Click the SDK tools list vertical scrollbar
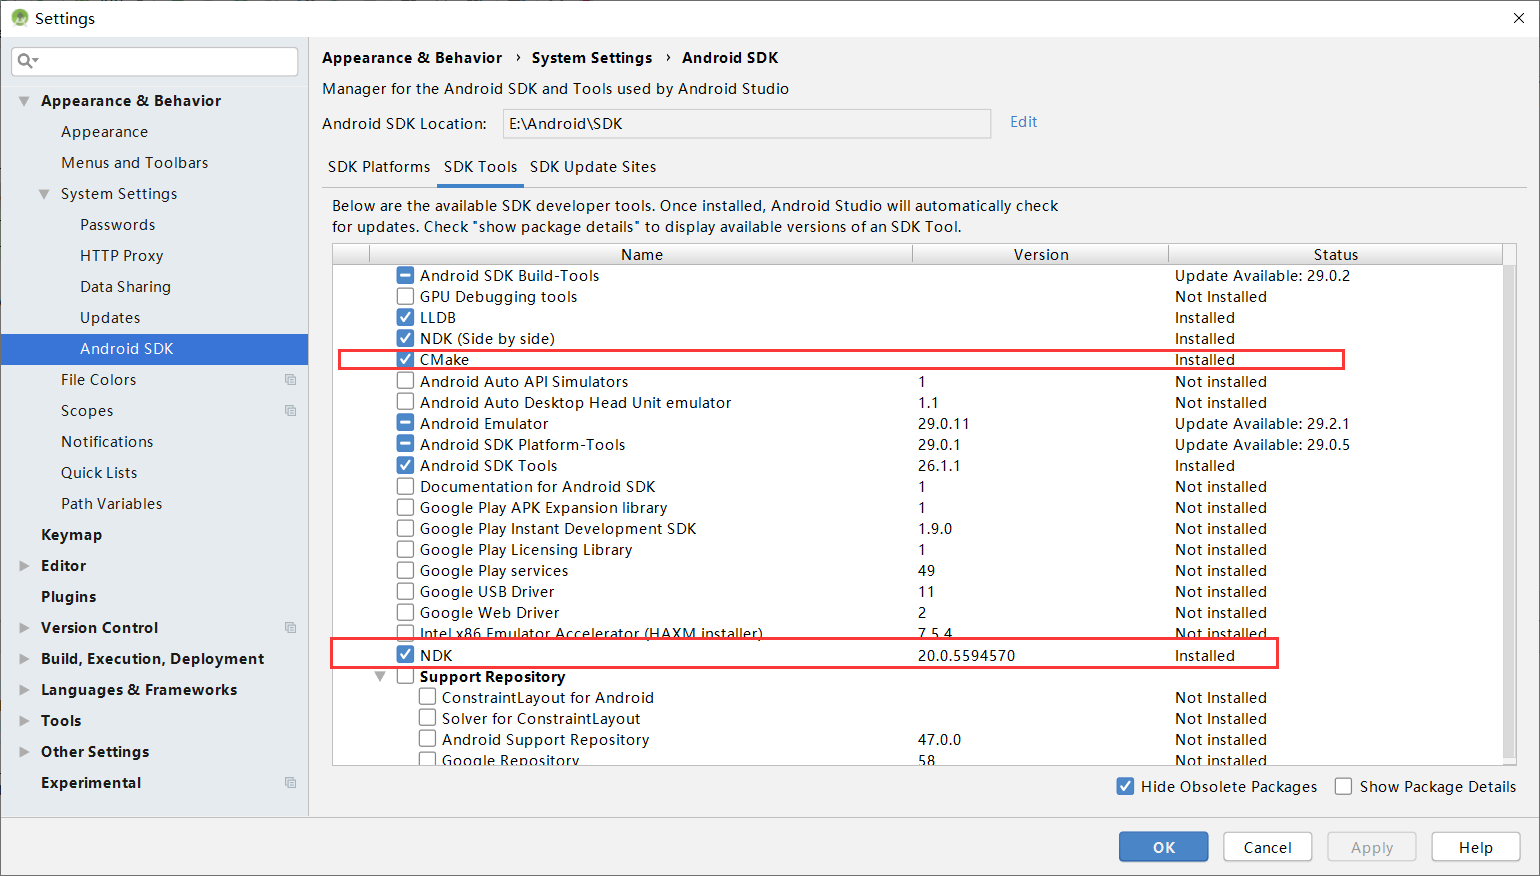 pyautogui.click(x=1509, y=513)
